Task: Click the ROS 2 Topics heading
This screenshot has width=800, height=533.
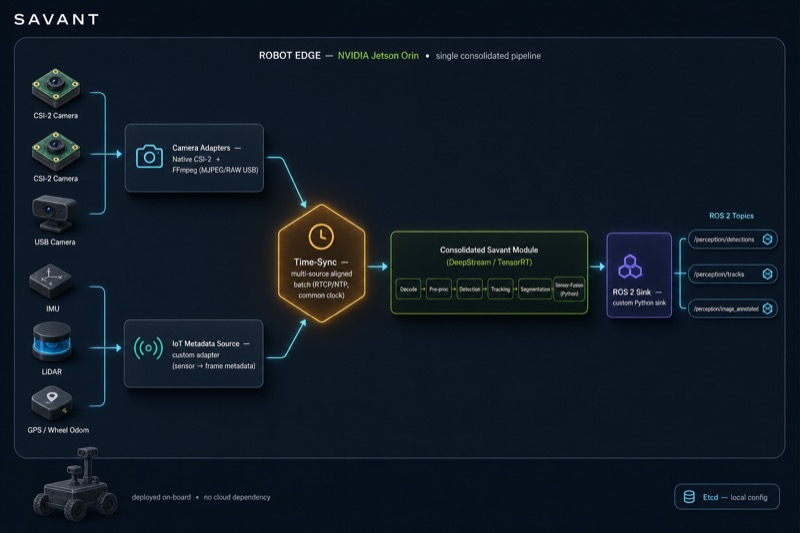Action: point(731,216)
